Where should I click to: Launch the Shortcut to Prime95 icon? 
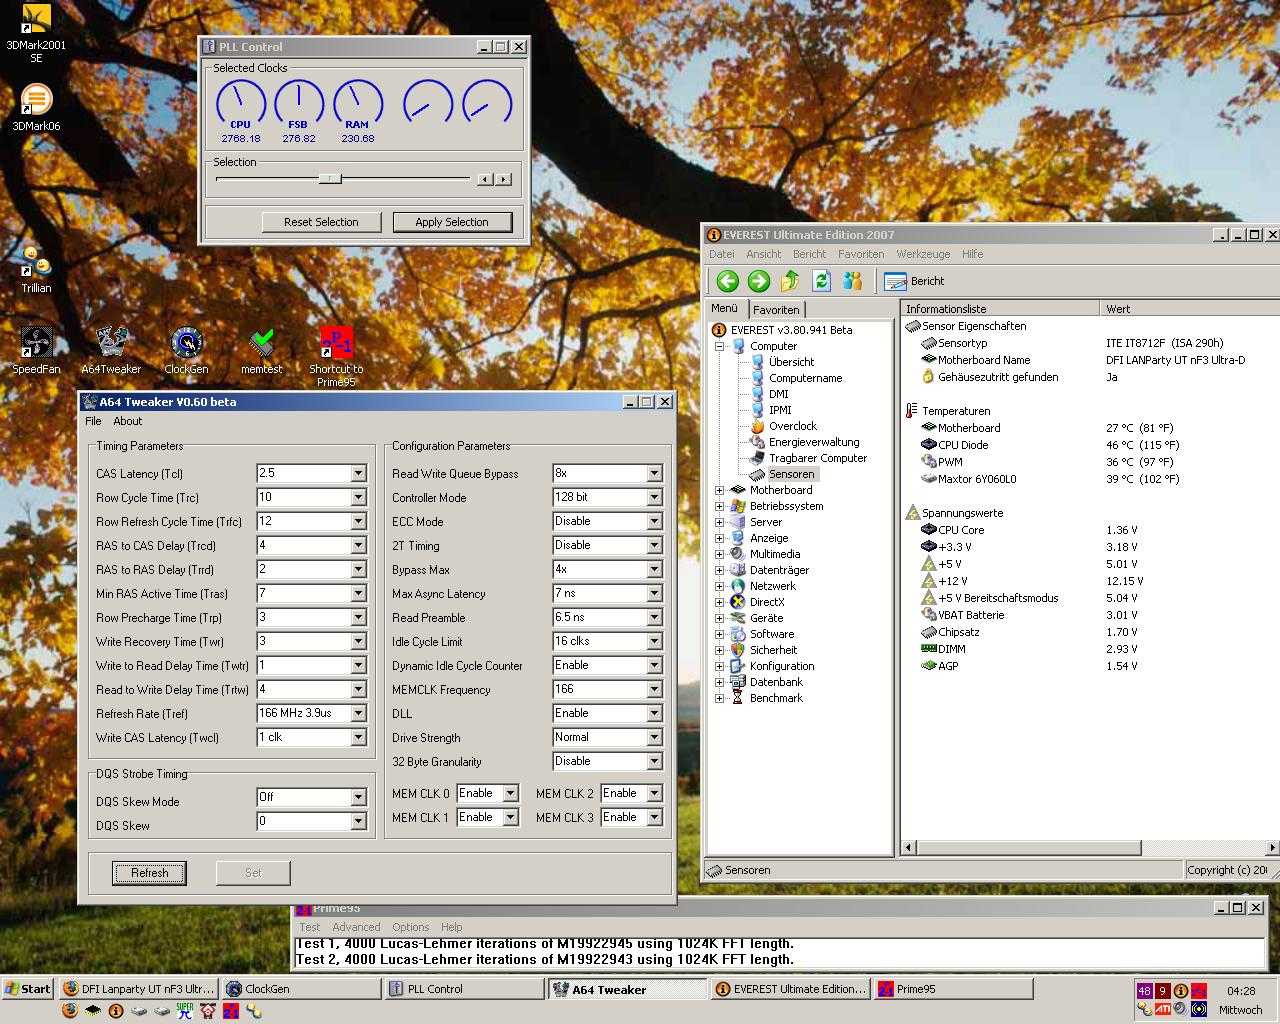tap(336, 357)
